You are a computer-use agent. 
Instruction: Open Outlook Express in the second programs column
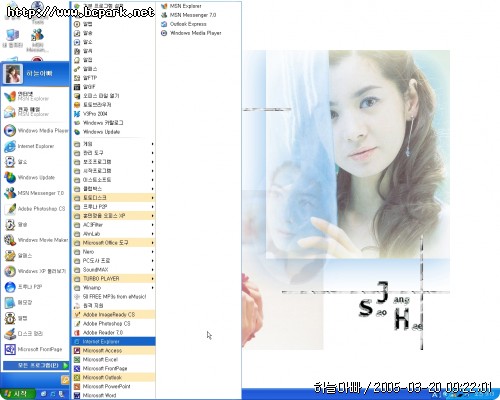199,24
